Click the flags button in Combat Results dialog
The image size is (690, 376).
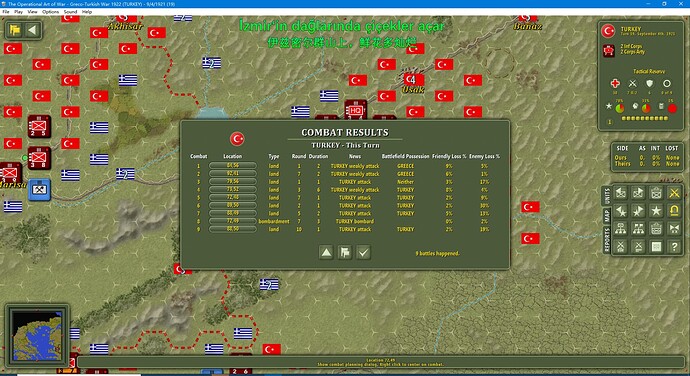point(345,252)
